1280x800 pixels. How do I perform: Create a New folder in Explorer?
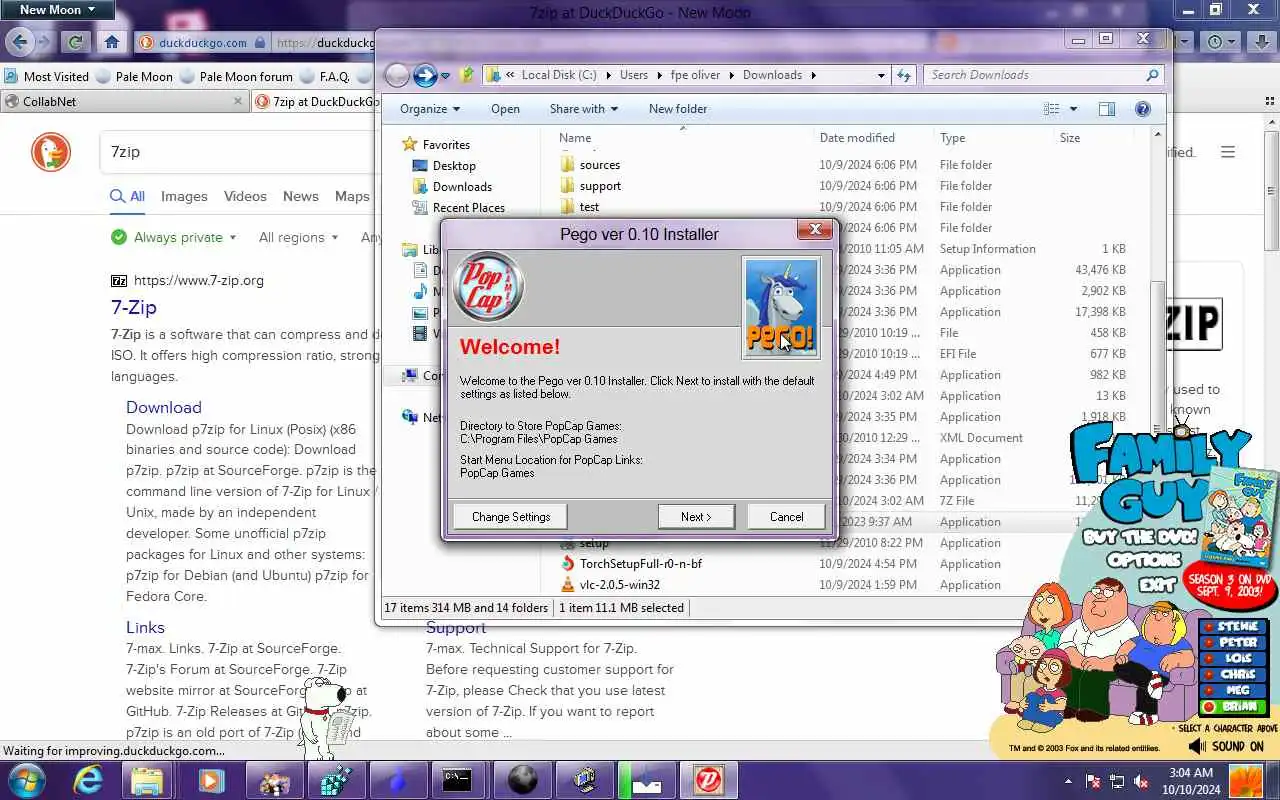click(x=678, y=109)
